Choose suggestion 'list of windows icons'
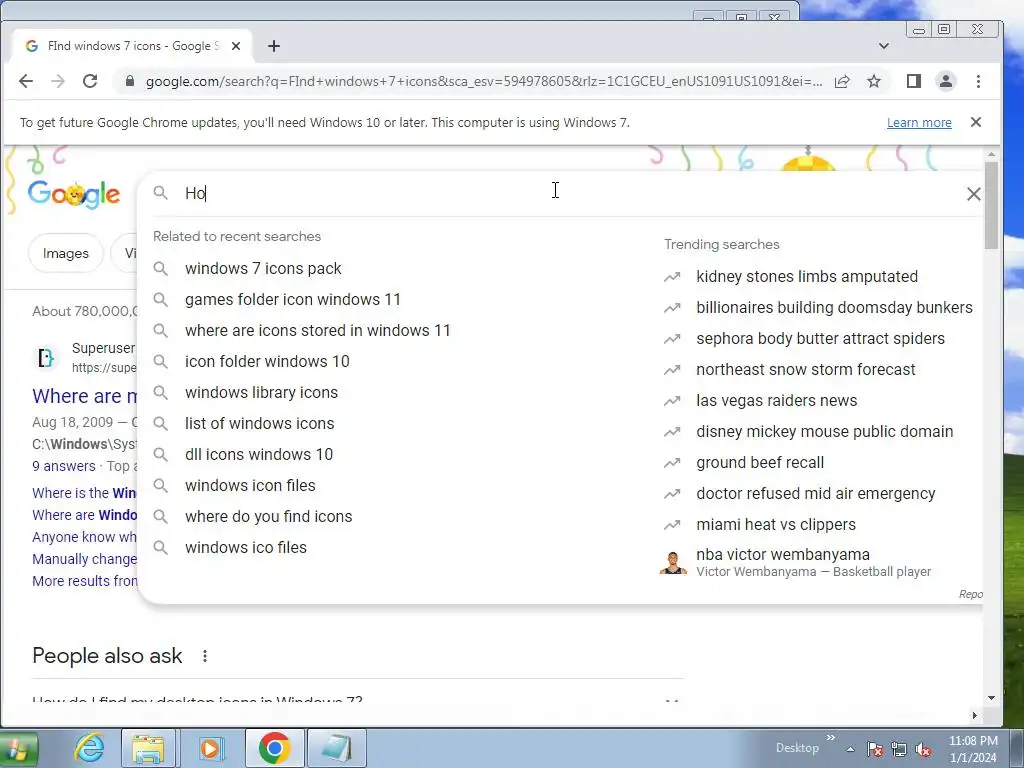 (x=259, y=424)
